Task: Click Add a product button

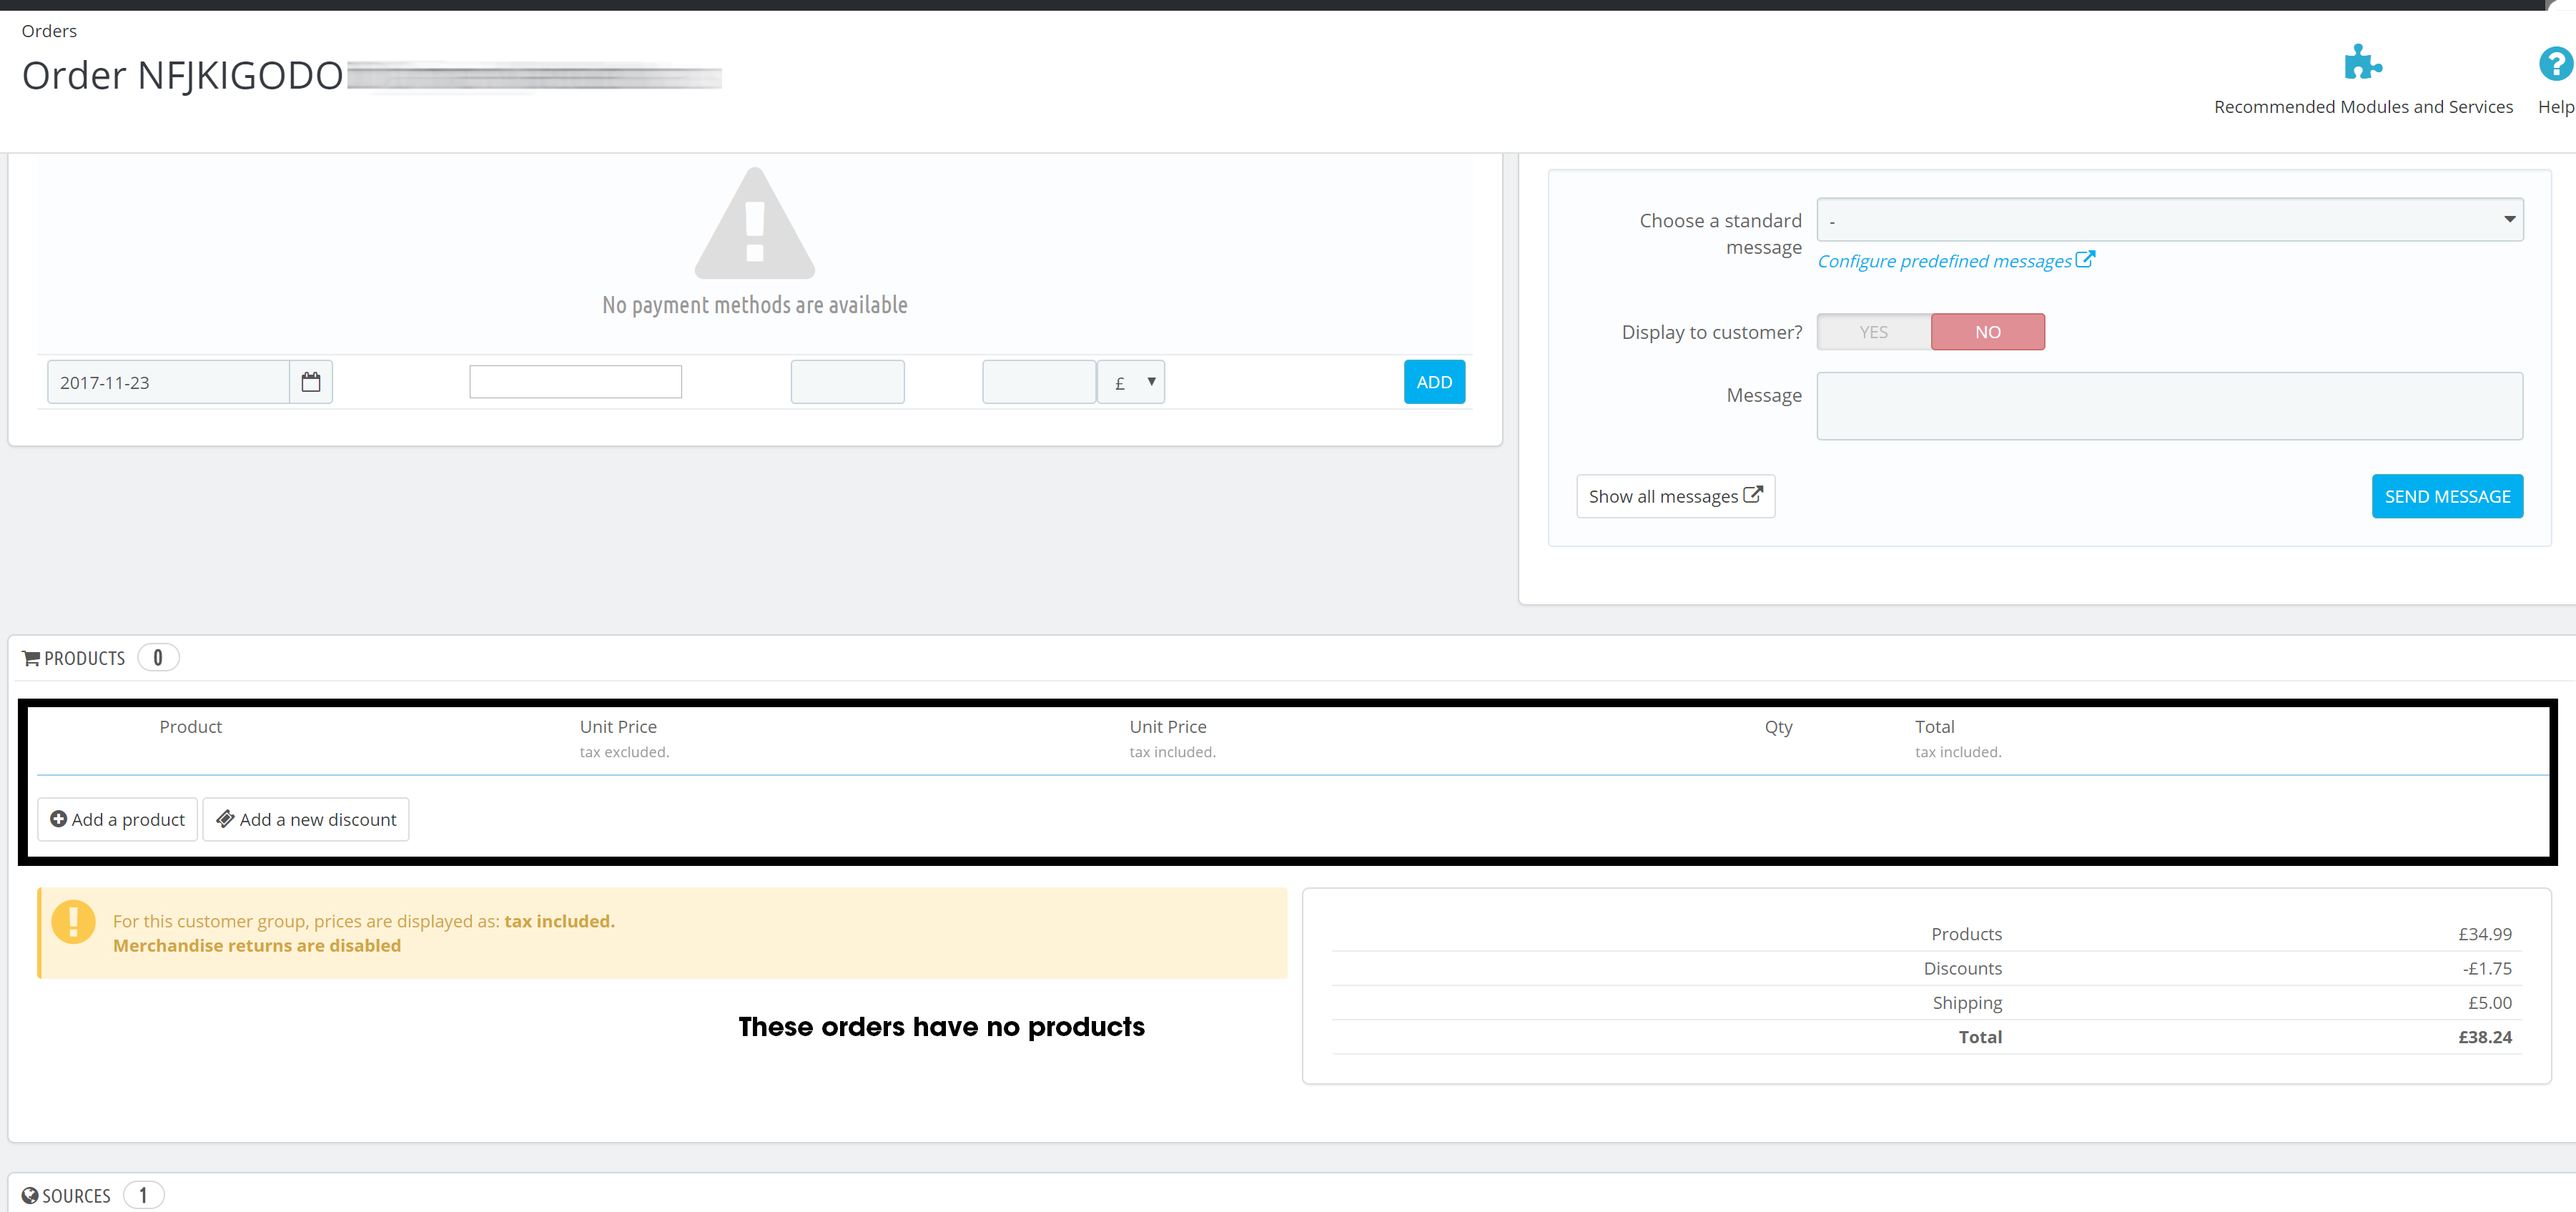Action: click(x=118, y=819)
